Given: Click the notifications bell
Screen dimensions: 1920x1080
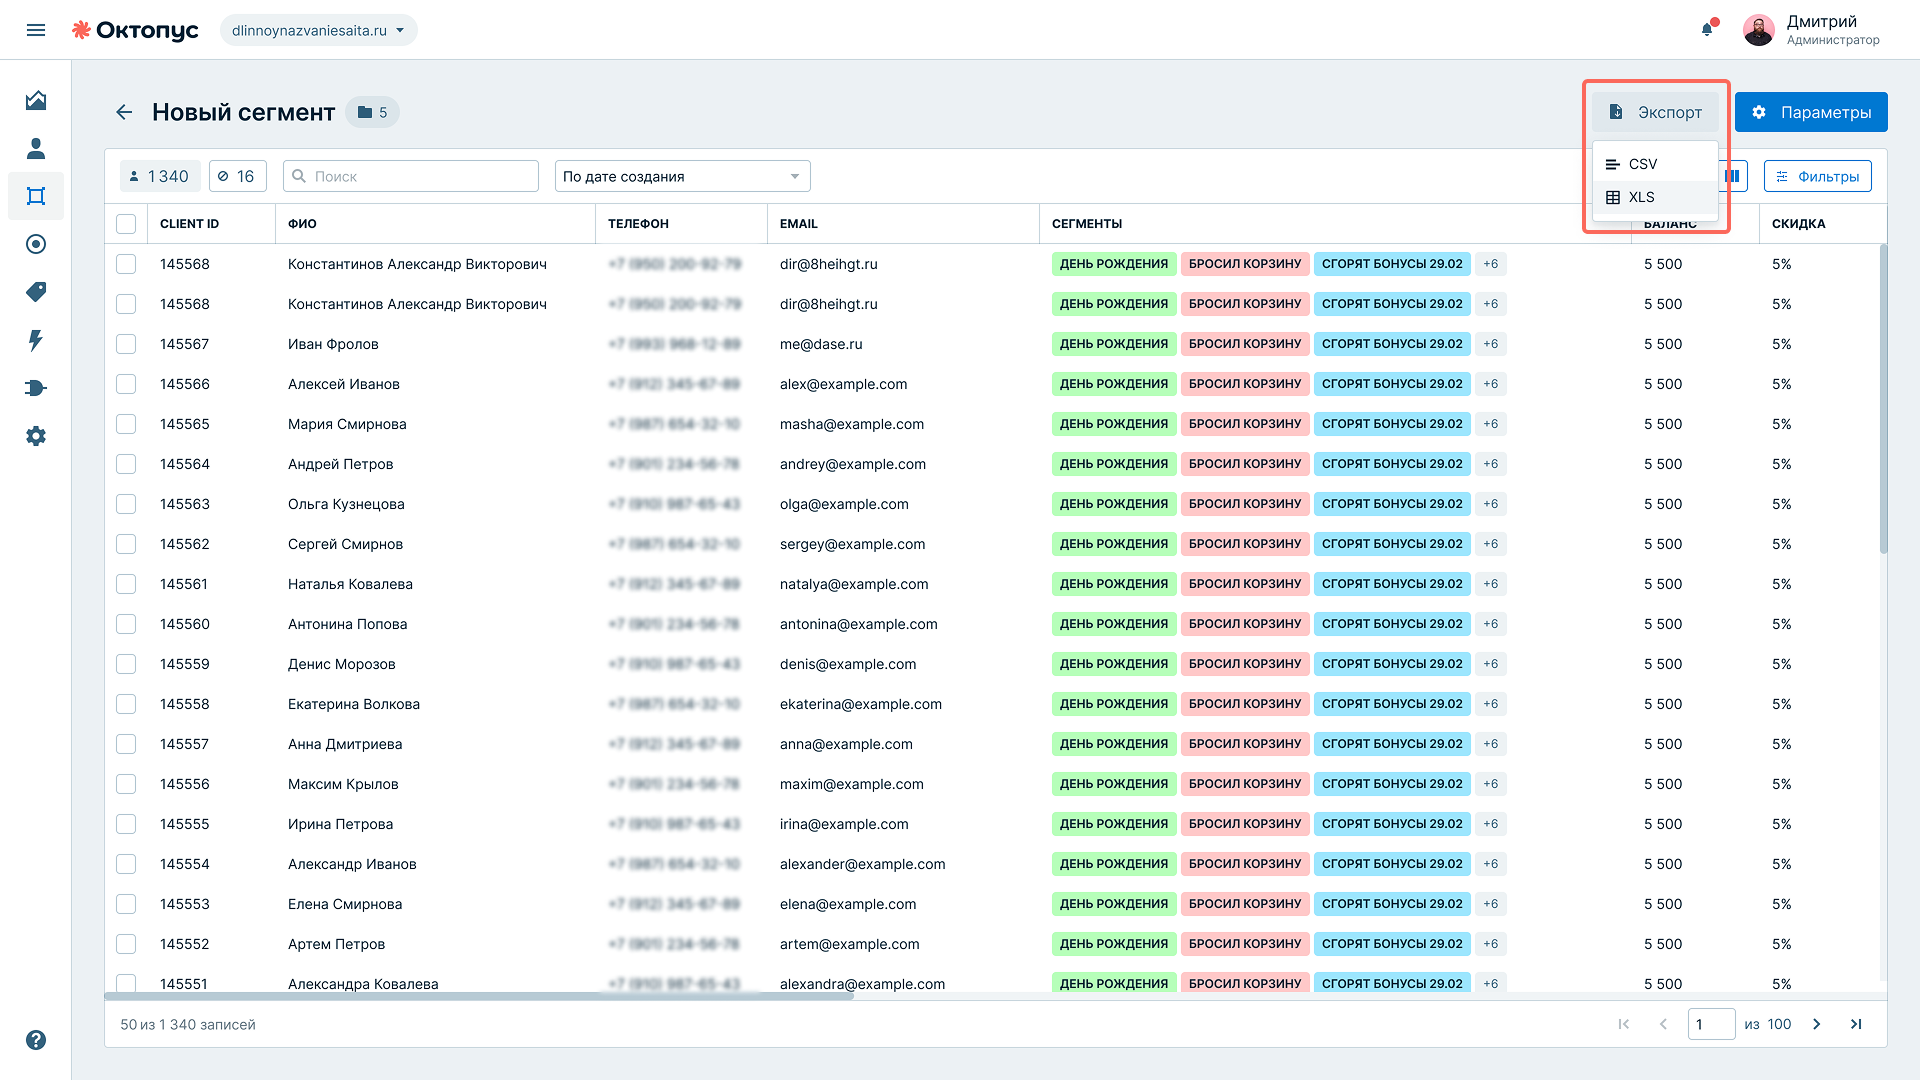Looking at the screenshot, I should 1708,29.
